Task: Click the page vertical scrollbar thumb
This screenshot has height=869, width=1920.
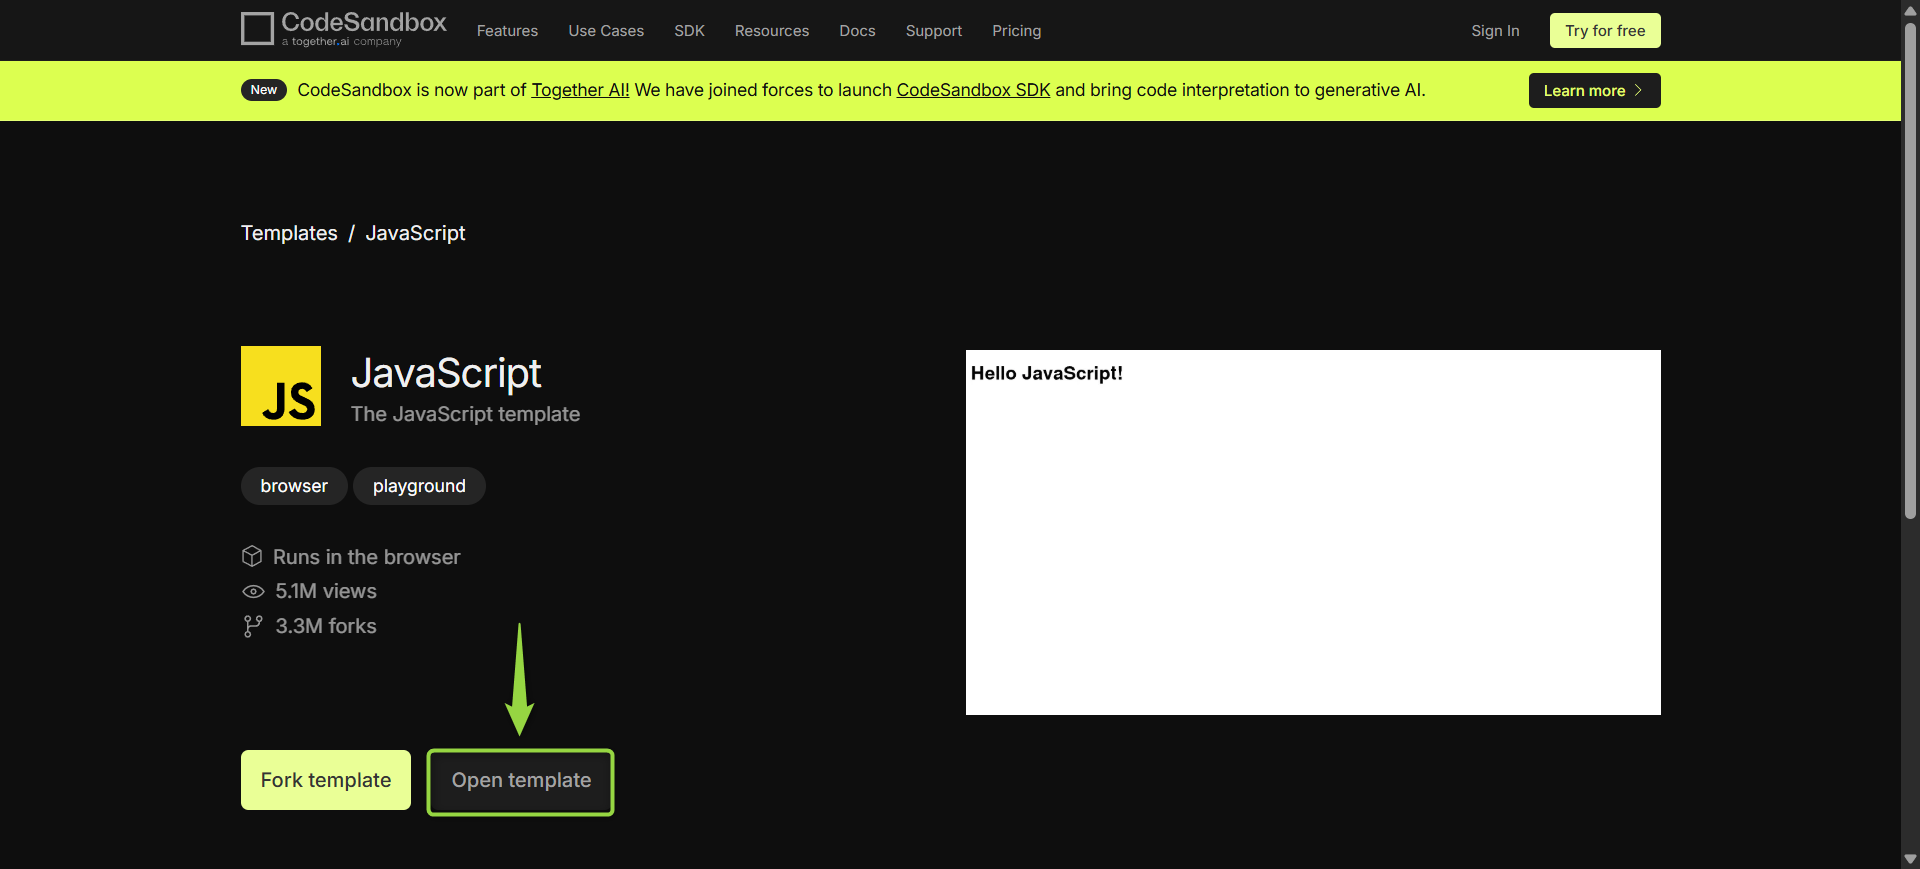Action: (1910, 270)
